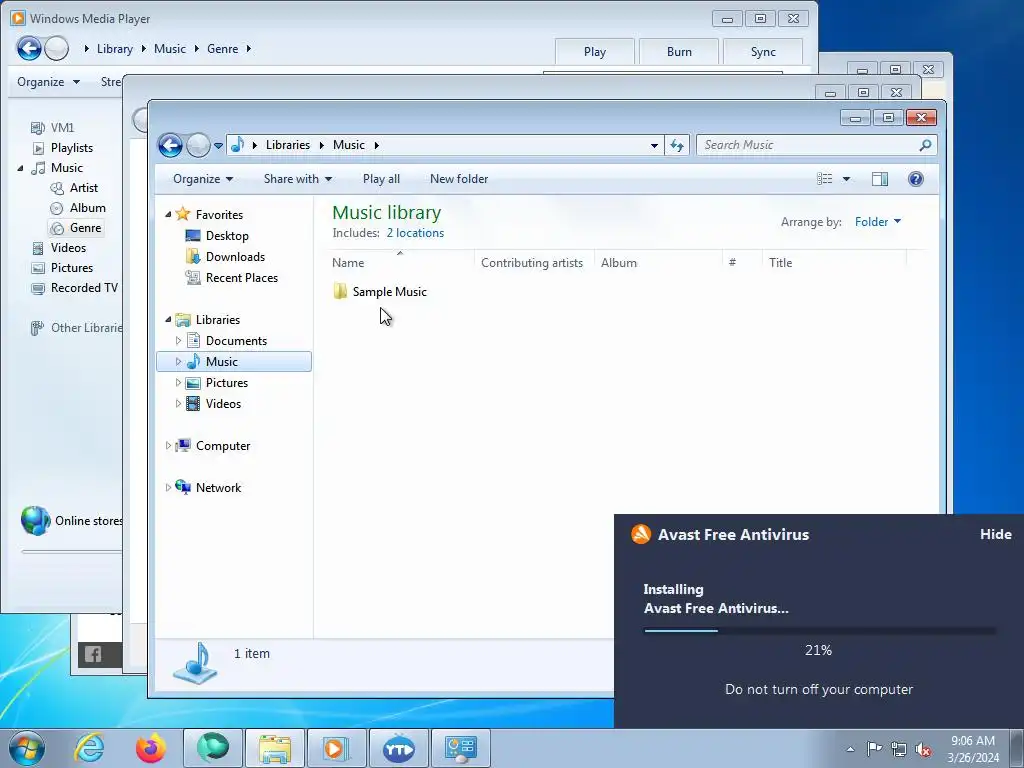Refresh the Music library view

[677, 146]
